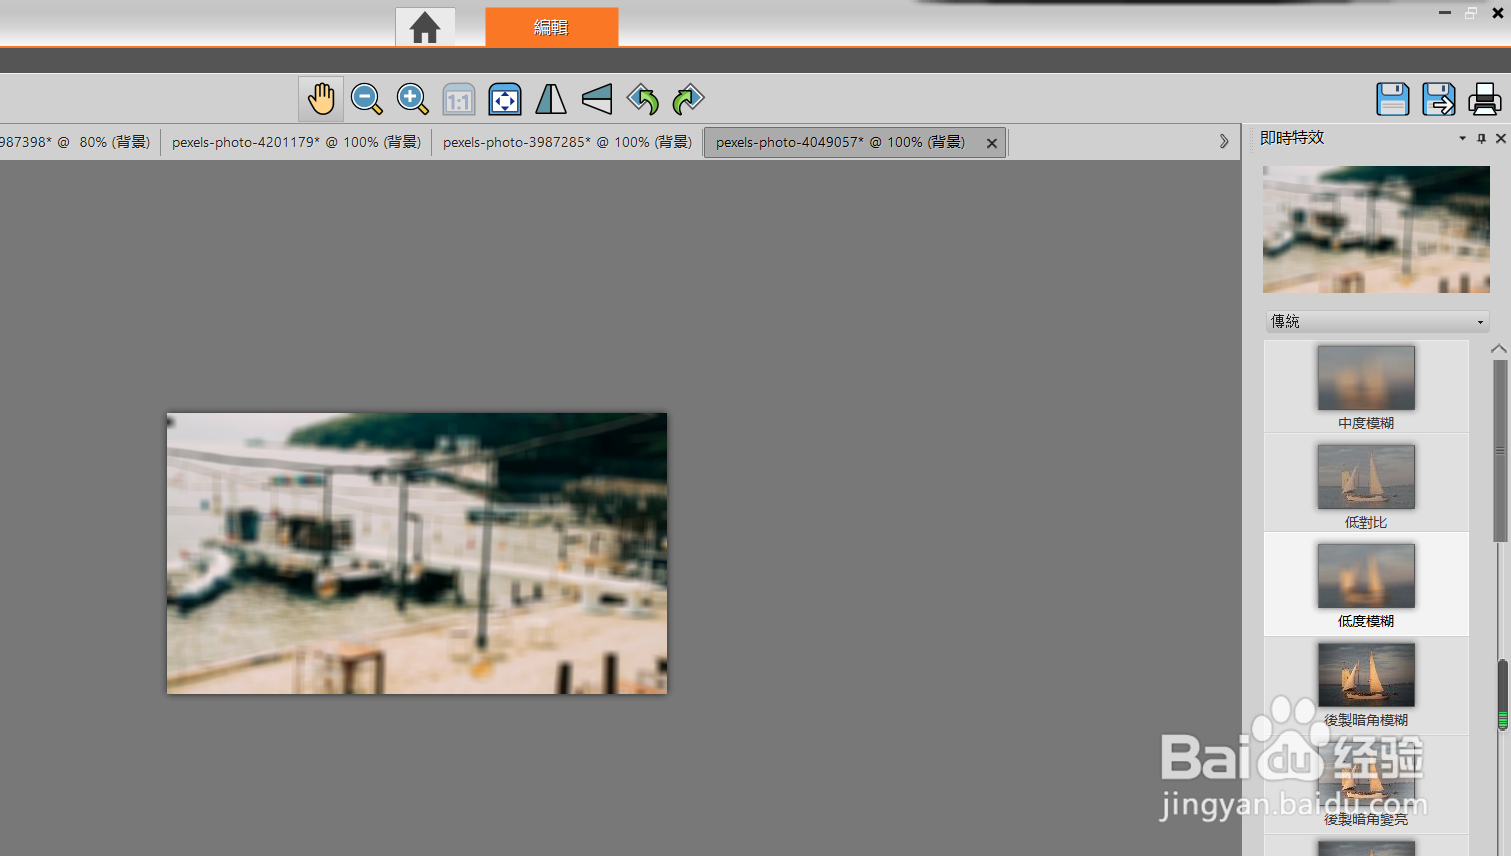This screenshot has height=856, width=1511.
Task: Click the effects list scrollbar thumb
Action: pos(1500,450)
